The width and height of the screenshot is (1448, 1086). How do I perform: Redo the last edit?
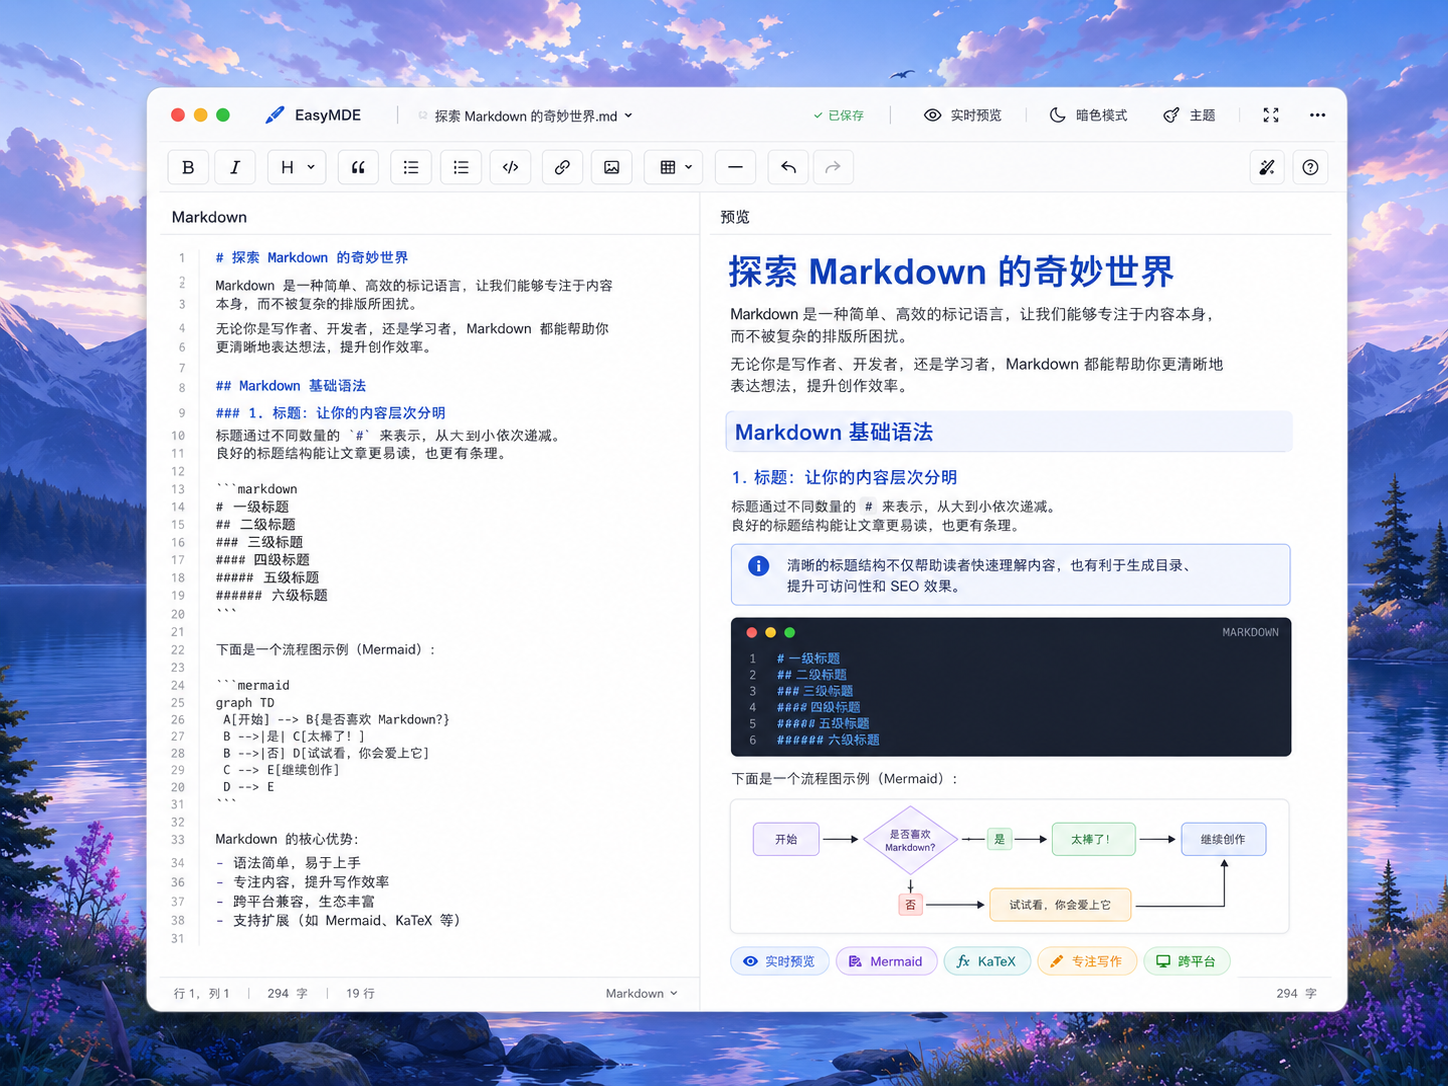point(833,167)
